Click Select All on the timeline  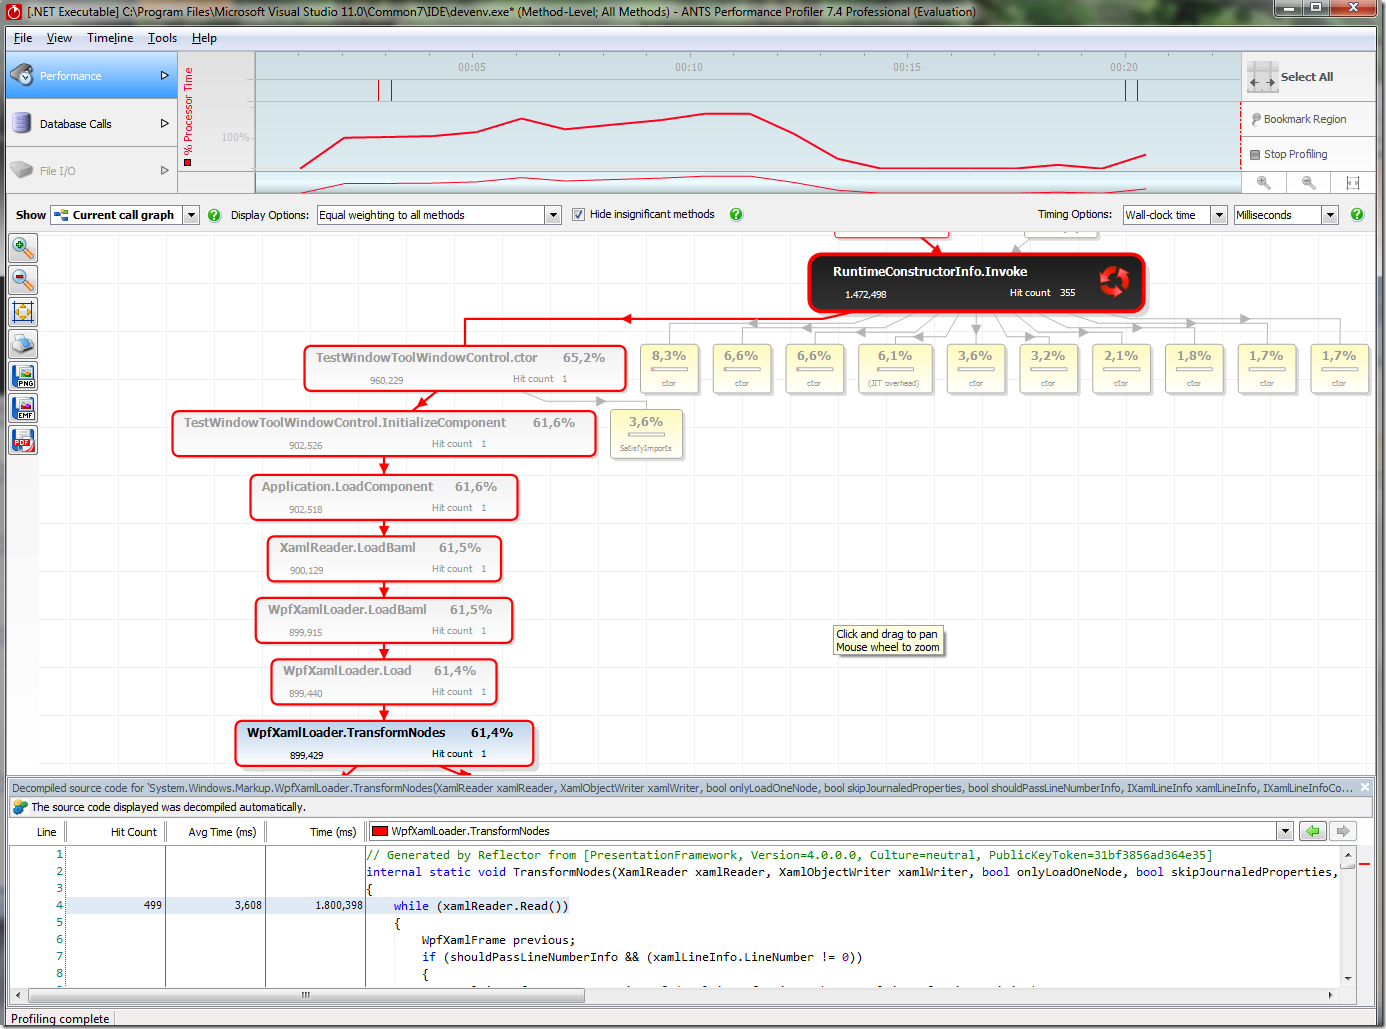point(1308,77)
